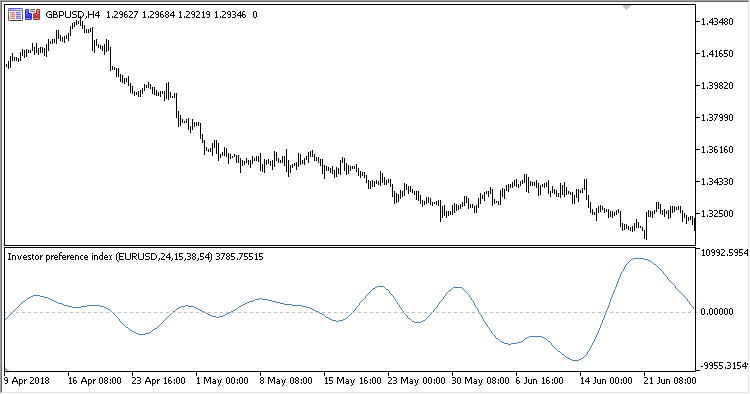Click the 1.43480 price scale label
Viewport: 750px width, 394px height.
(x=717, y=22)
